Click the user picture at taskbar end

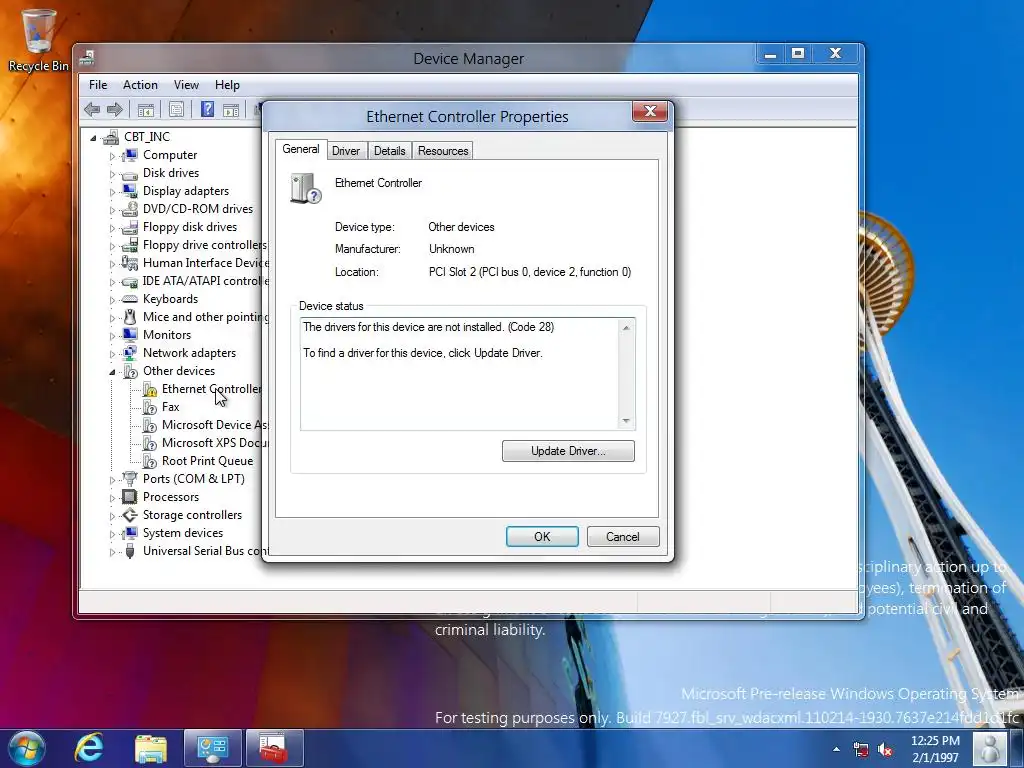click(990, 748)
